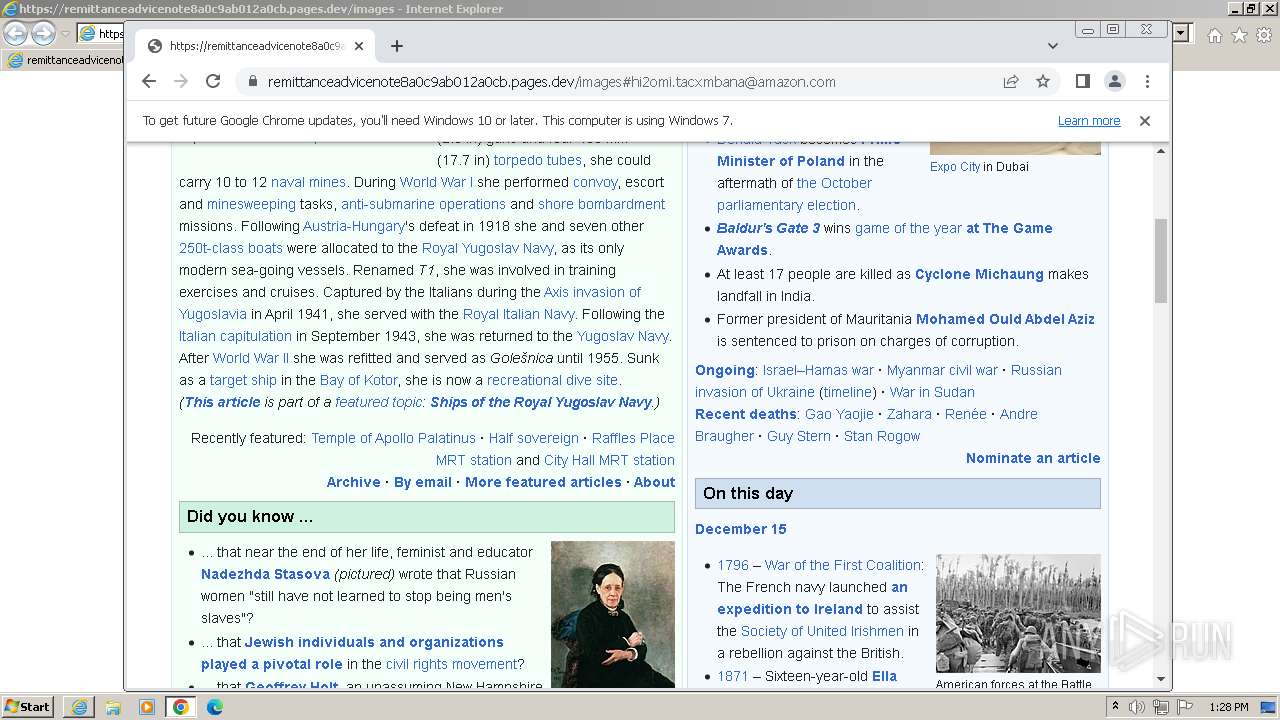This screenshot has height=720, width=1280.
Task: Click Internet Explorer back button
Action: point(16,33)
